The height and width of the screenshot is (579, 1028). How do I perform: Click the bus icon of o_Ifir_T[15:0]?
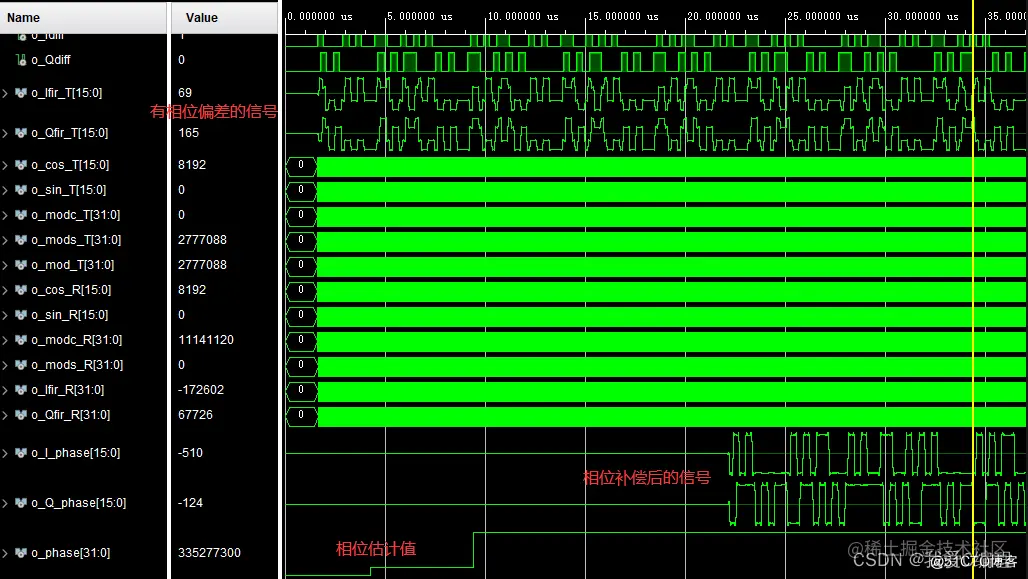pos(21,93)
